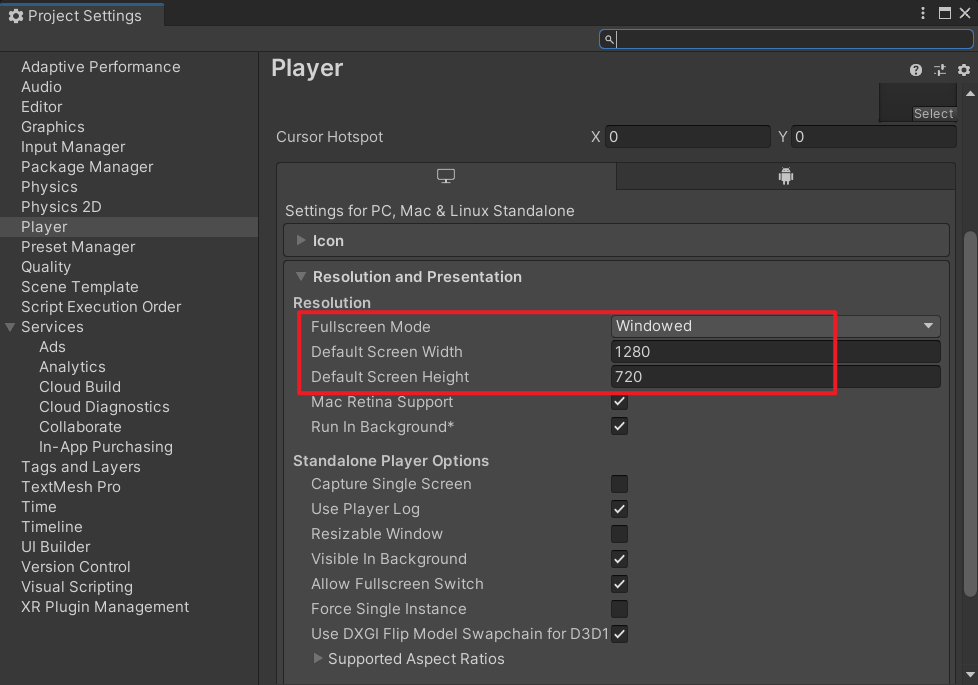Image resolution: width=978 pixels, height=685 pixels.
Task: Open the Fullscreen Mode dropdown
Action: [775, 326]
